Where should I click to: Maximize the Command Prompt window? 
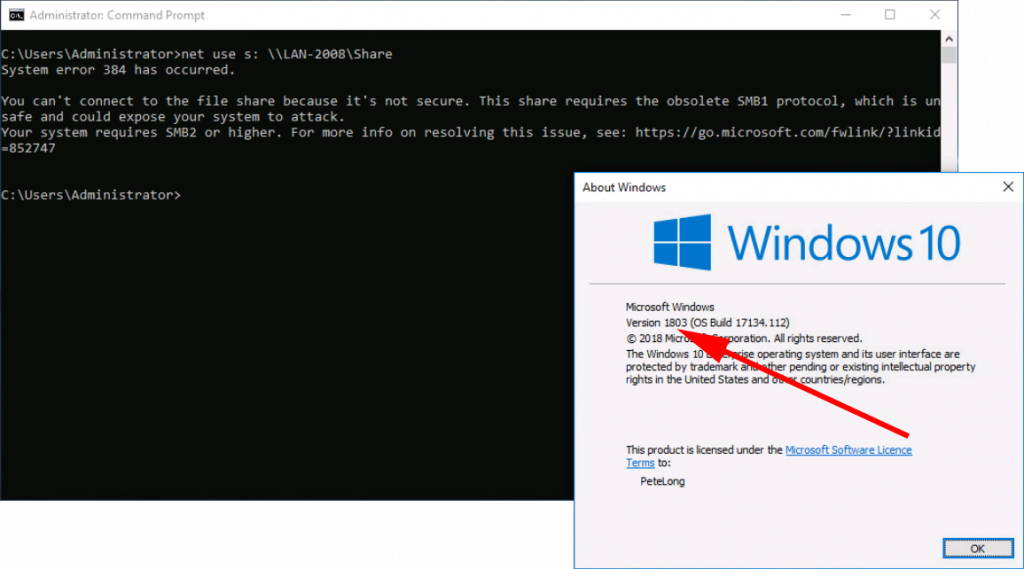(x=890, y=16)
